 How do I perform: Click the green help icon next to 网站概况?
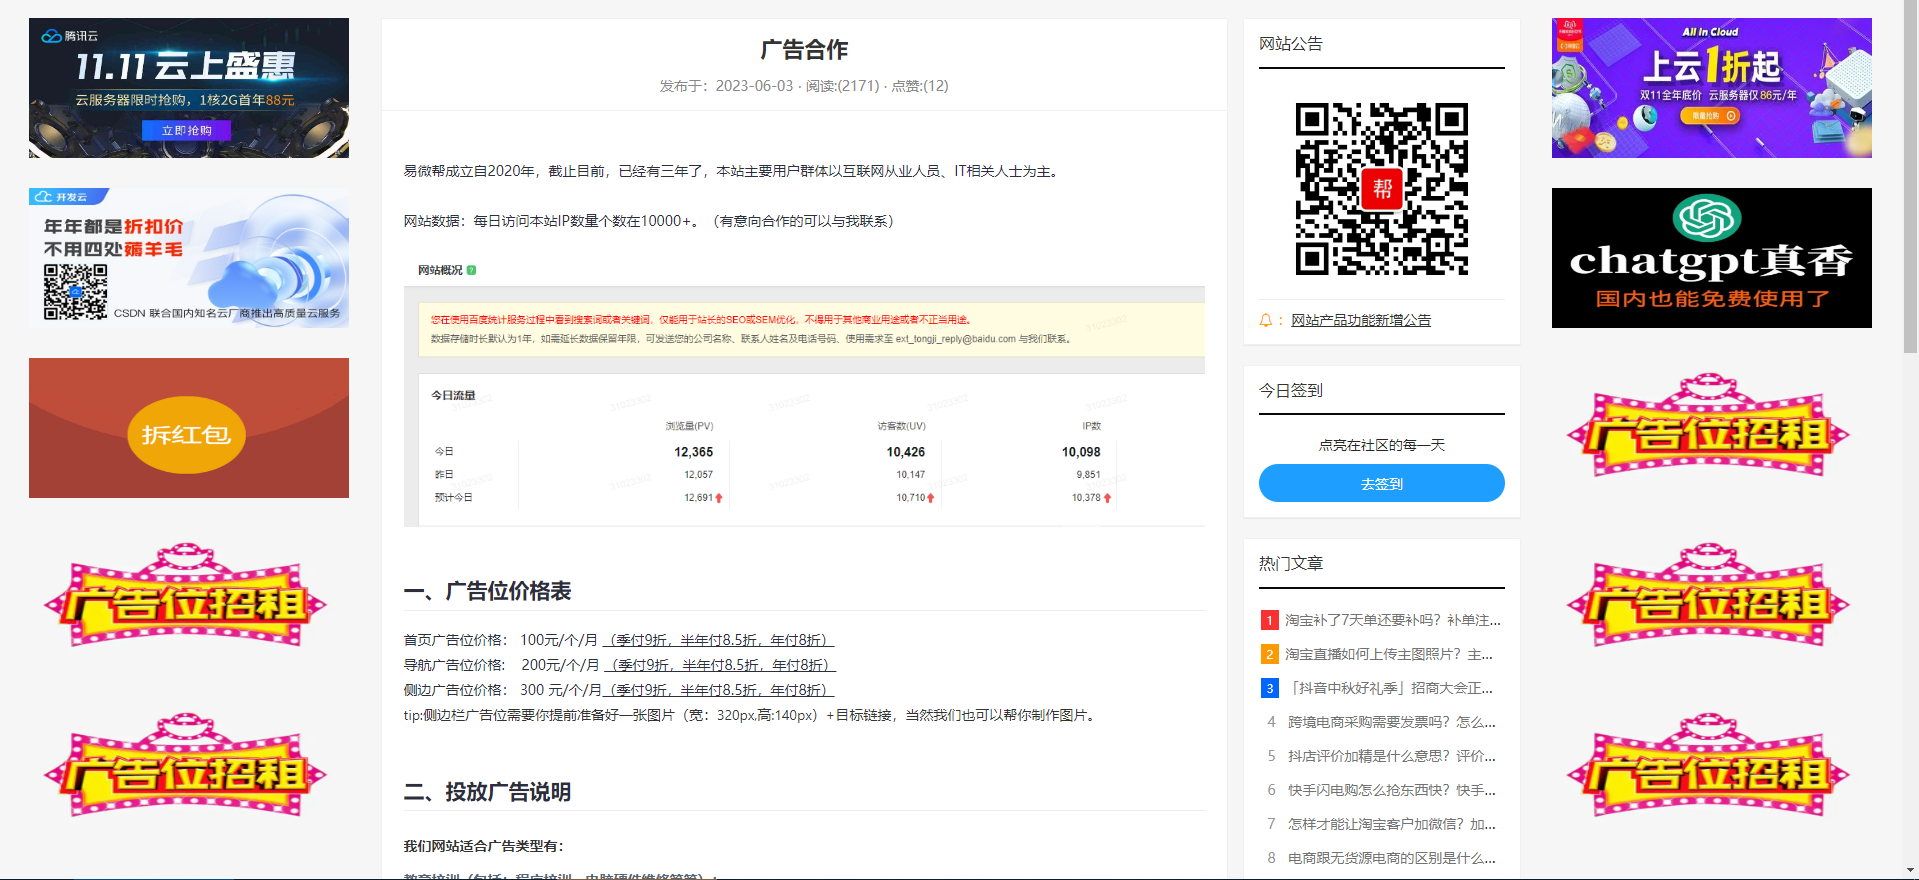pos(471,270)
